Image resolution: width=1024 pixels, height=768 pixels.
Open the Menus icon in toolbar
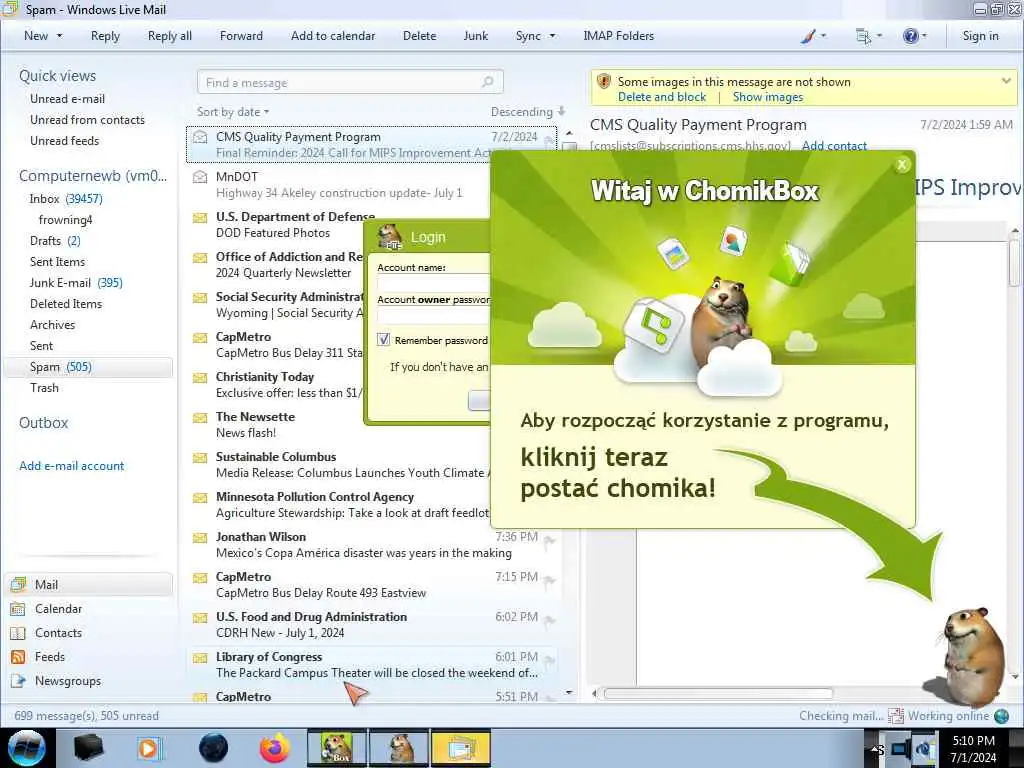click(x=863, y=36)
